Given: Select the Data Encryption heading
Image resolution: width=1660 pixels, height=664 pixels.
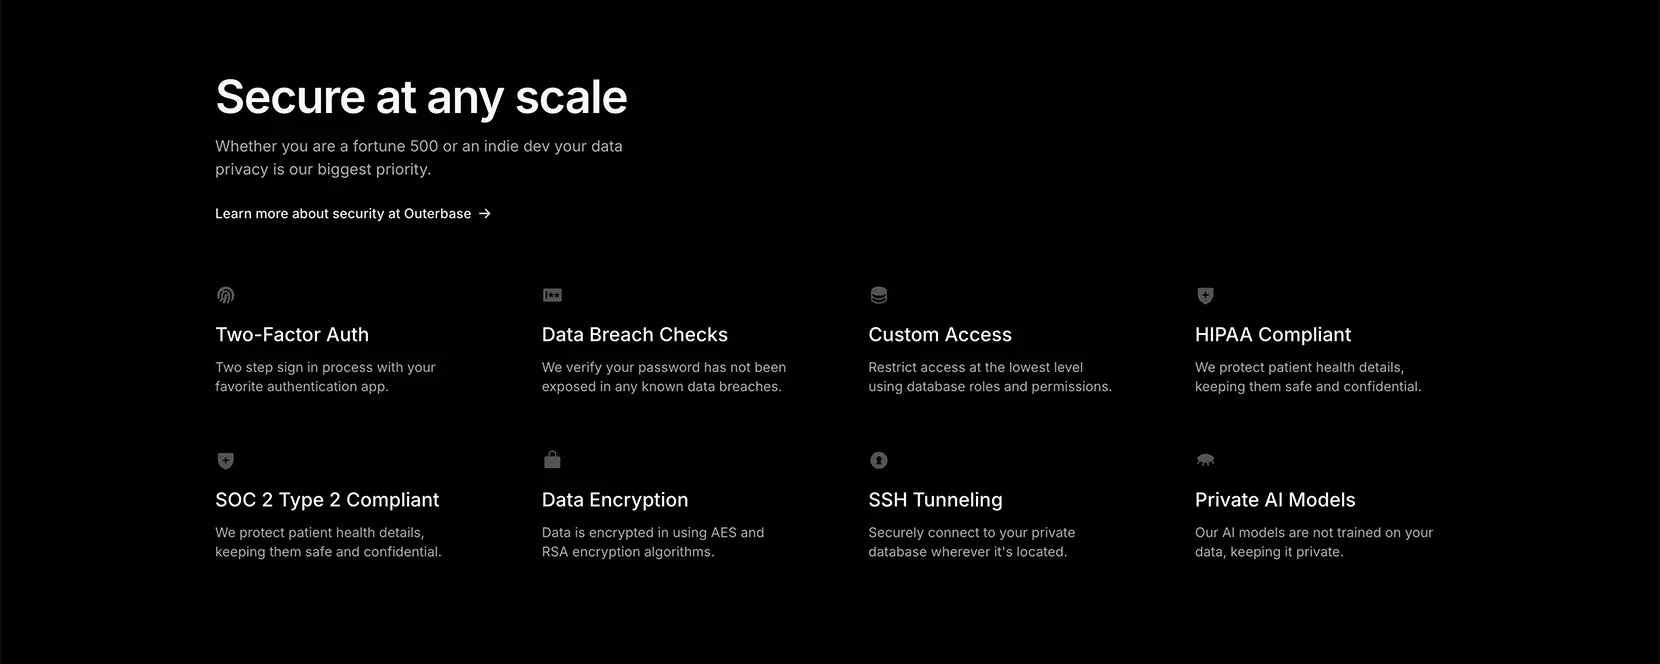Looking at the screenshot, I should (x=615, y=500).
